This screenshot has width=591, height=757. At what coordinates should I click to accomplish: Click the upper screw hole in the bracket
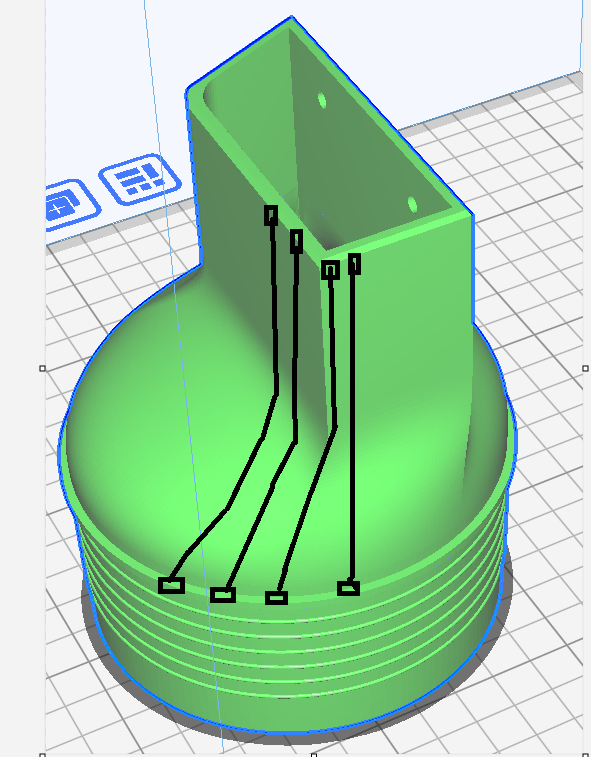[x=322, y=101]
